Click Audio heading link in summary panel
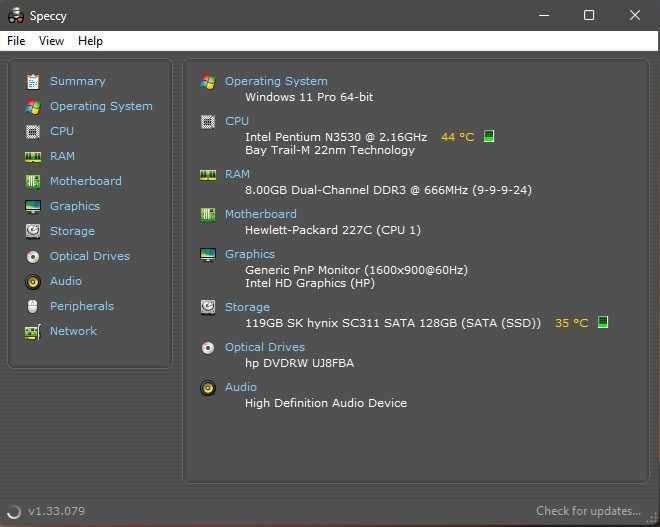 pos(240,387)
